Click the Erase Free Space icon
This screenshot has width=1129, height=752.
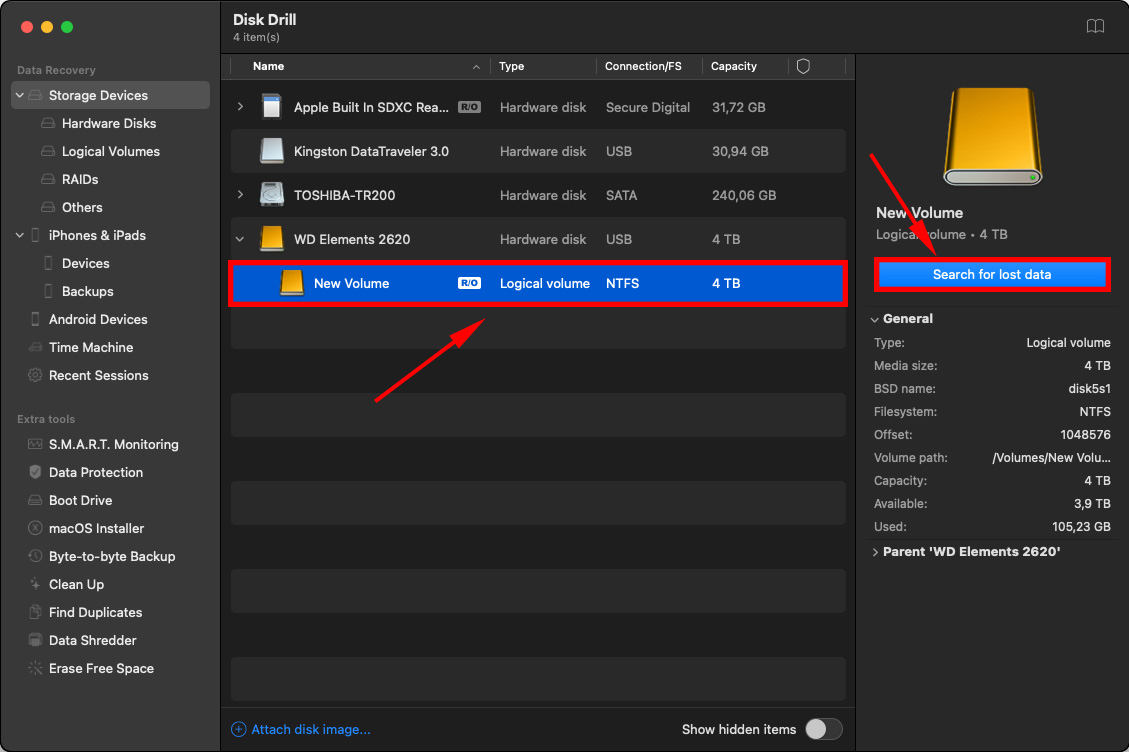click(35, 668)
